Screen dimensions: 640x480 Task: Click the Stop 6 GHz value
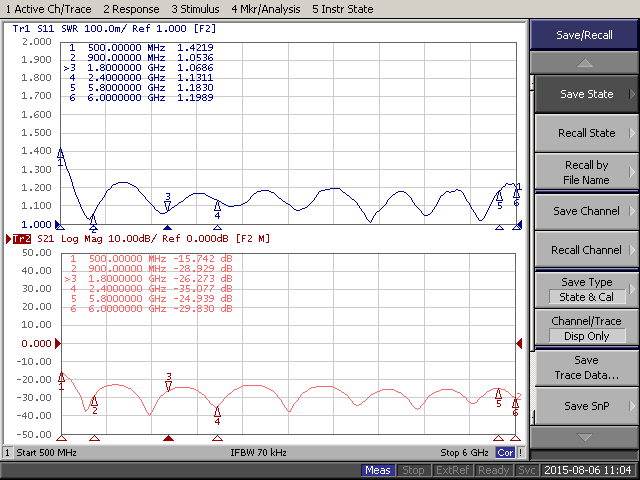(464, 453)
